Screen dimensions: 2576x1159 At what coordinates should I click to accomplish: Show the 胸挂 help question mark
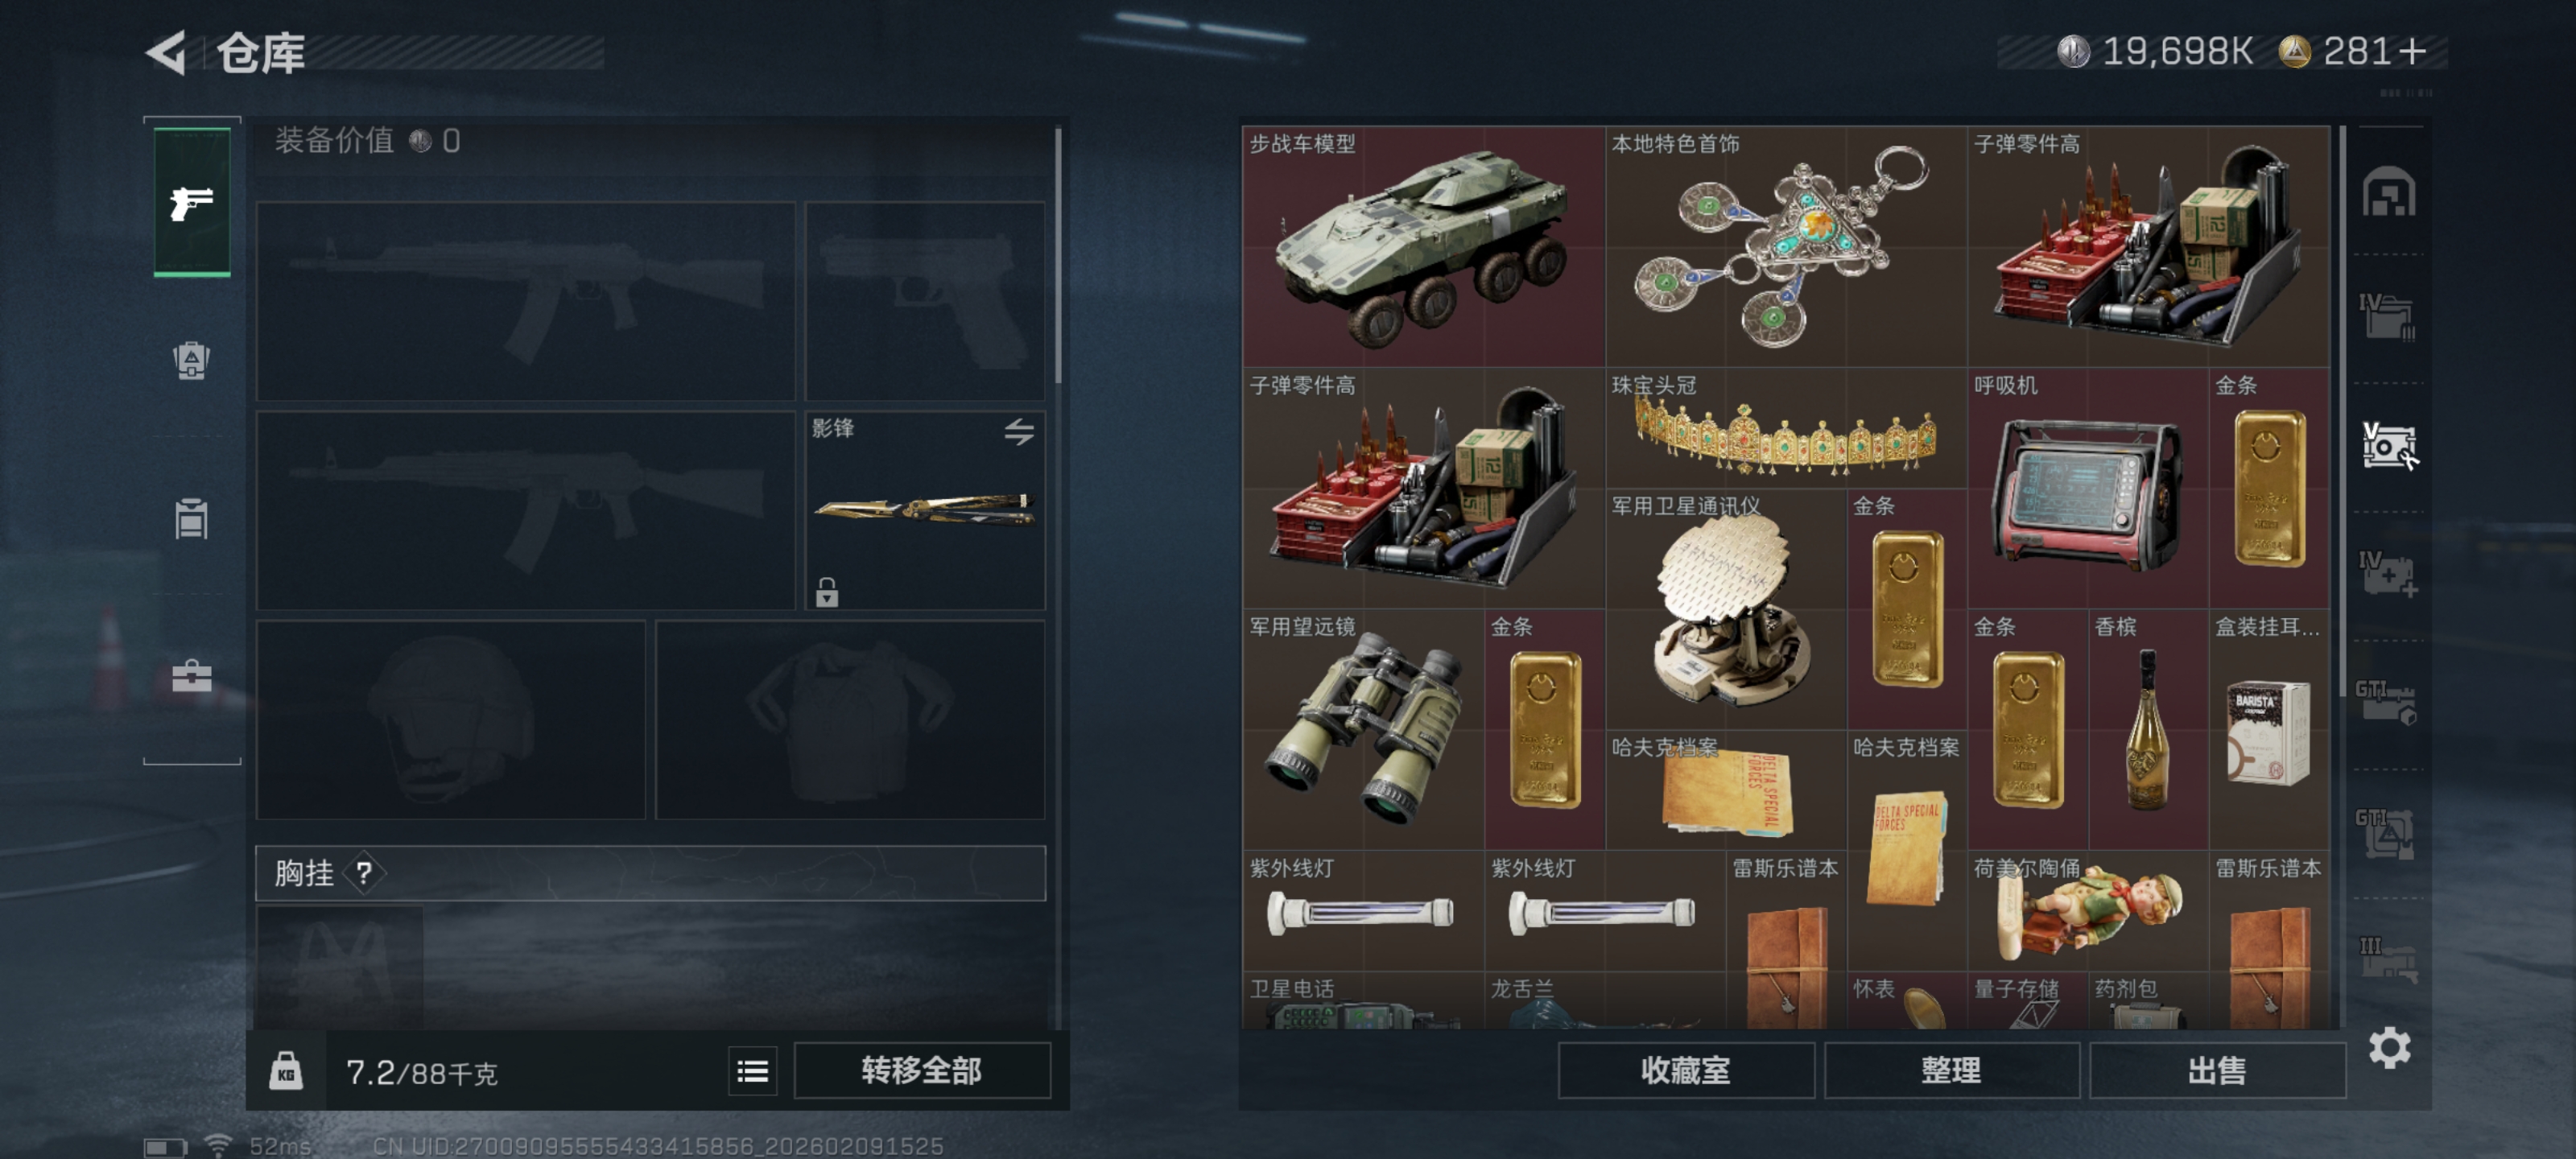[364, 873]
